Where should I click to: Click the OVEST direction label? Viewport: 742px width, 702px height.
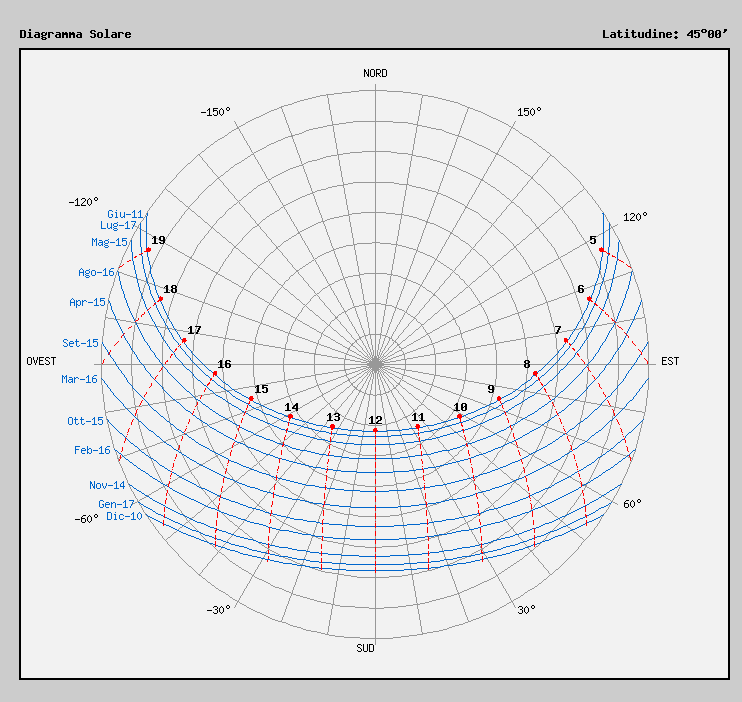point(41,361)
